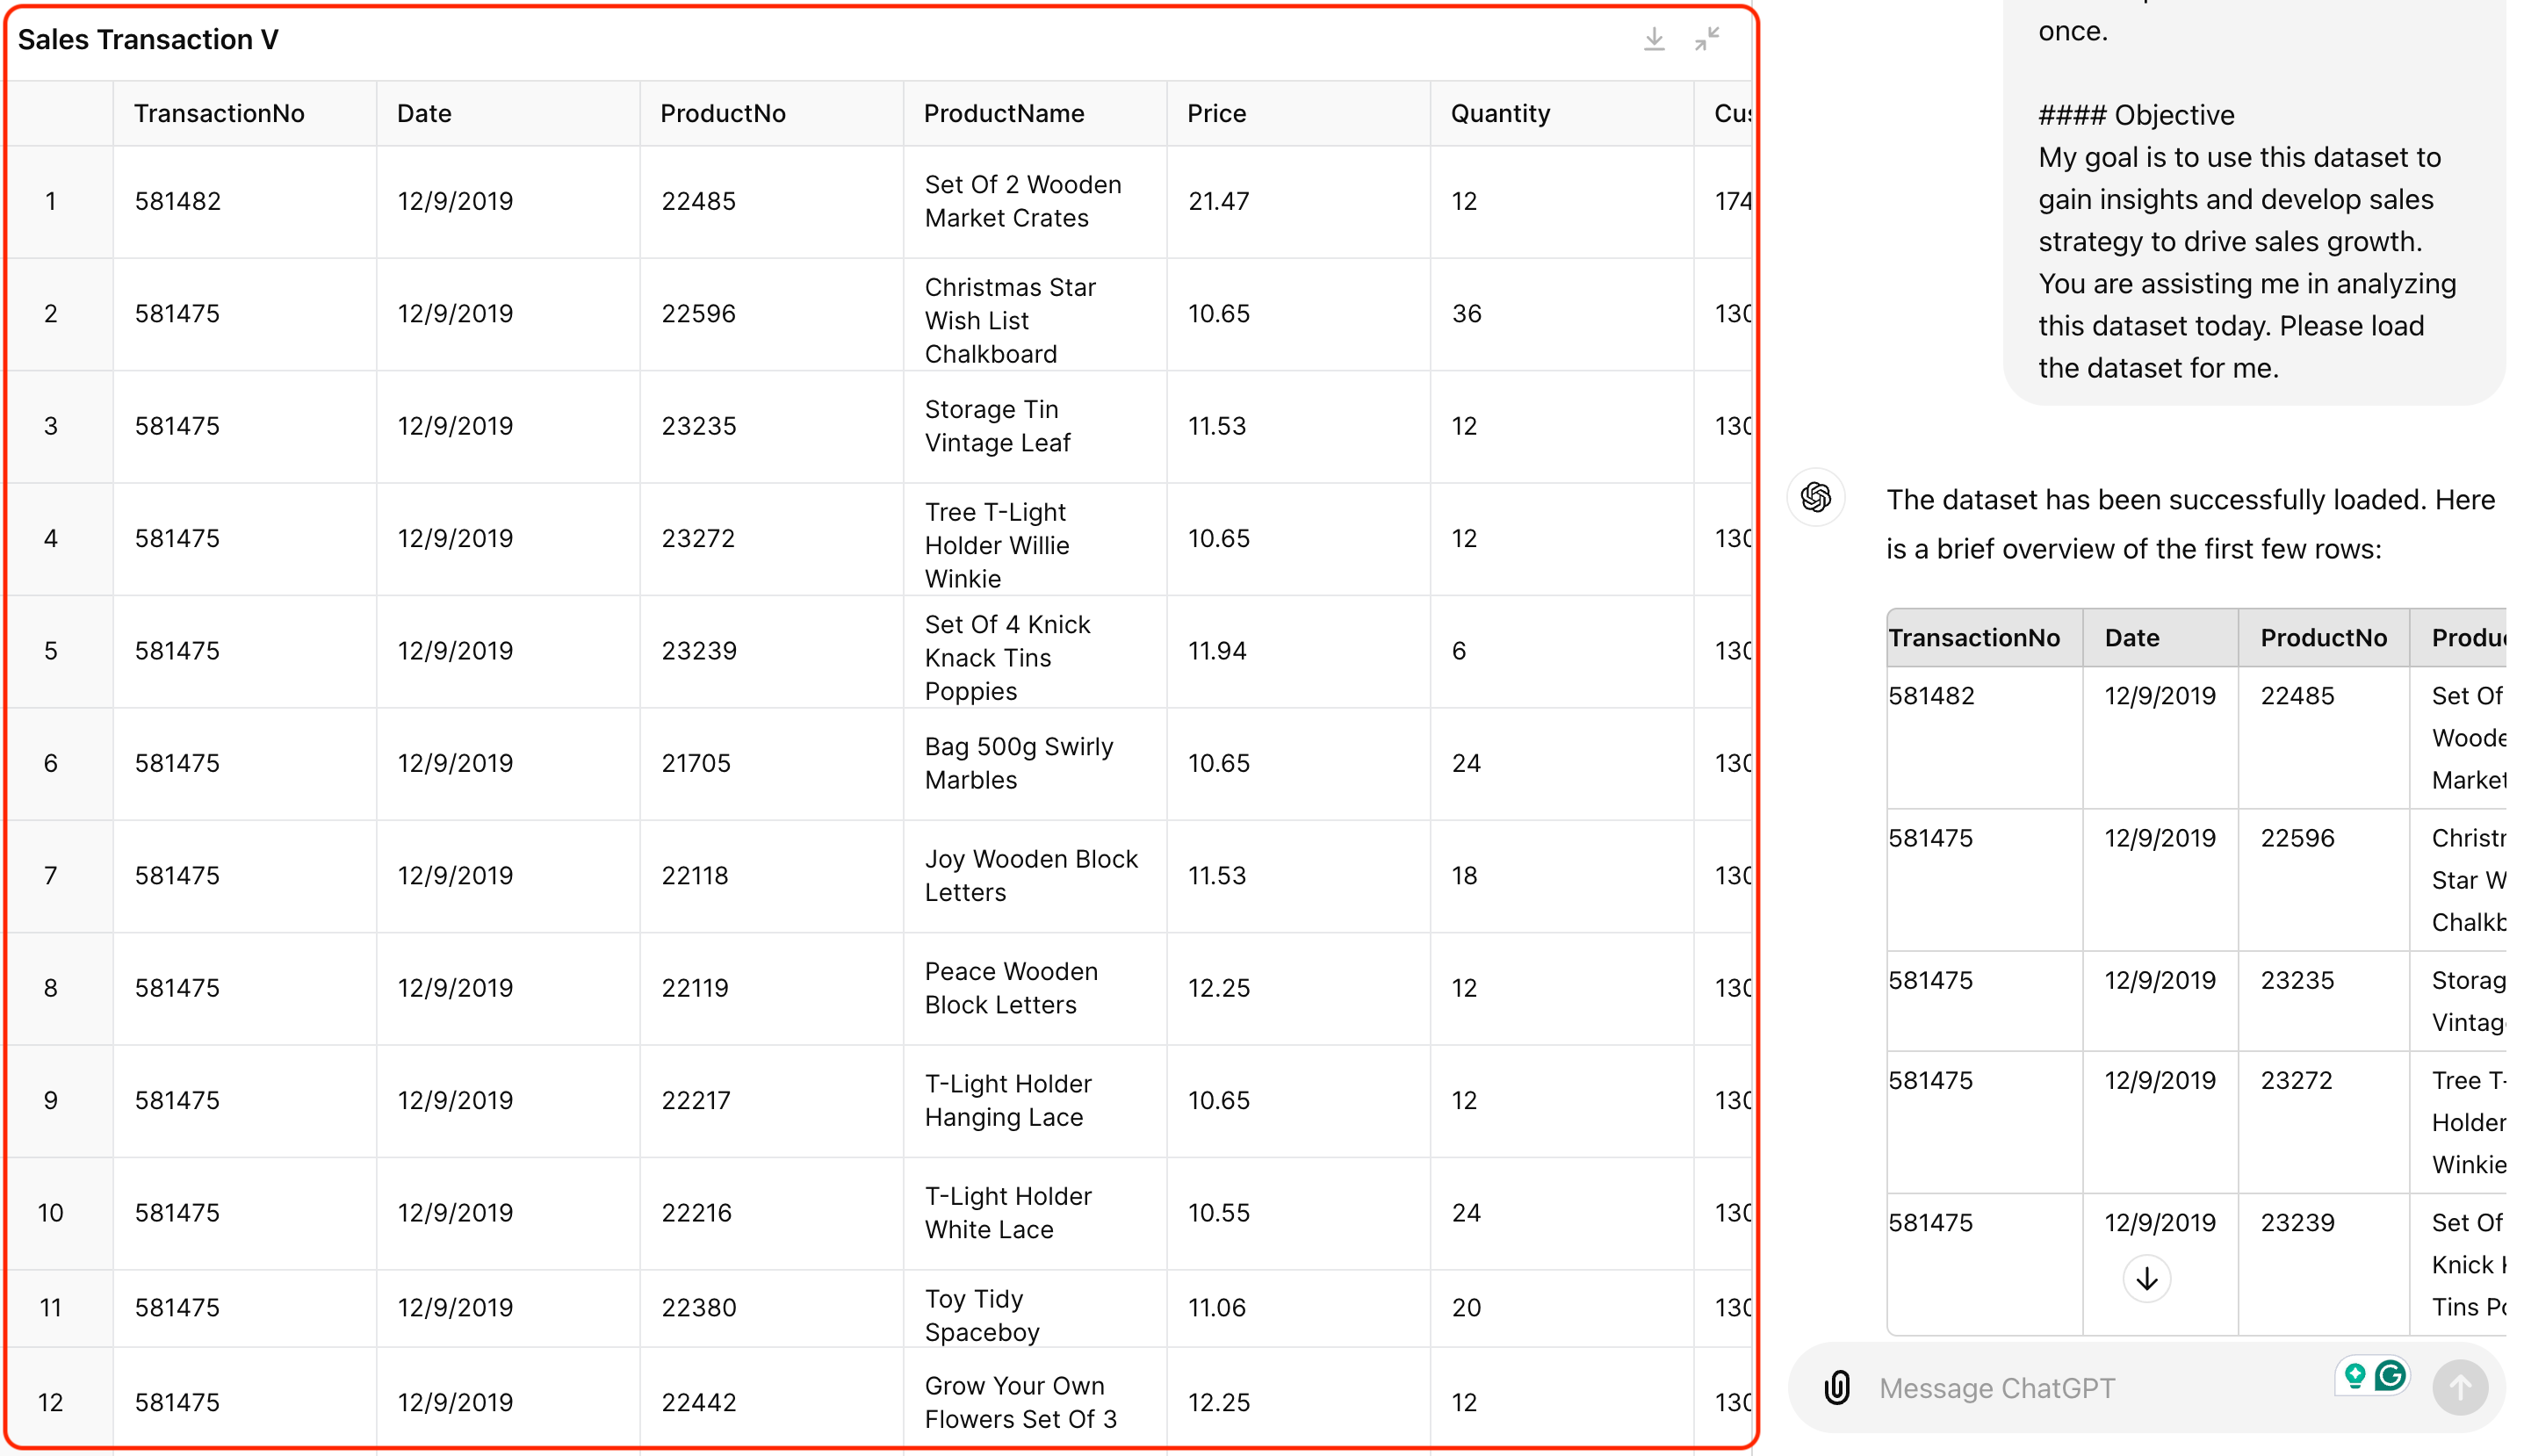The height and width of the screenshot is (1456, 2524).
Task: Click the lightbulb extension icon
Action: point(2354,1375)
